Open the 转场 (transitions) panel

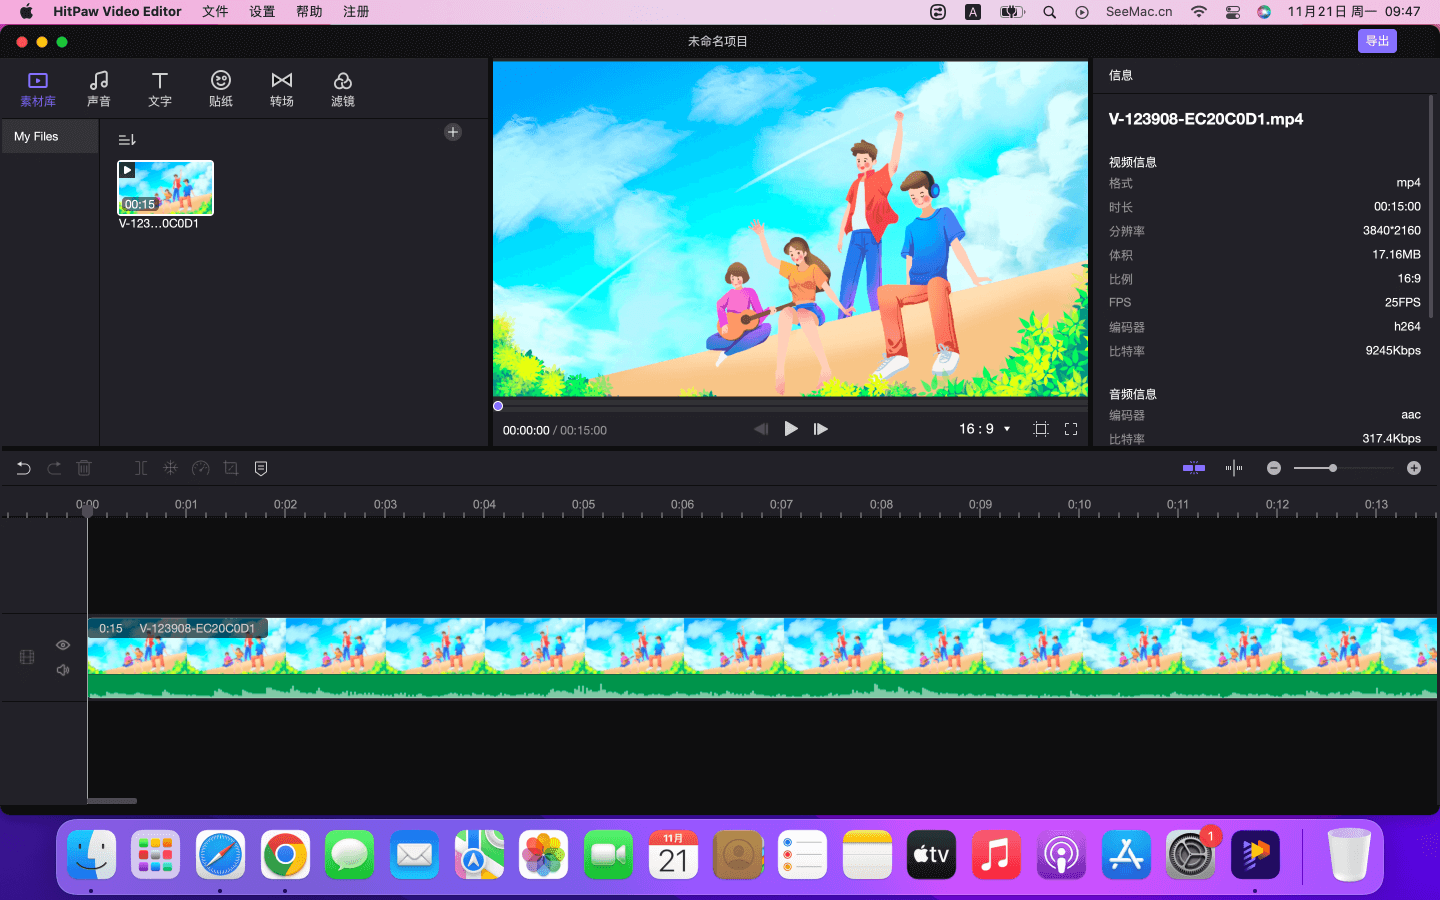point(282,88)
